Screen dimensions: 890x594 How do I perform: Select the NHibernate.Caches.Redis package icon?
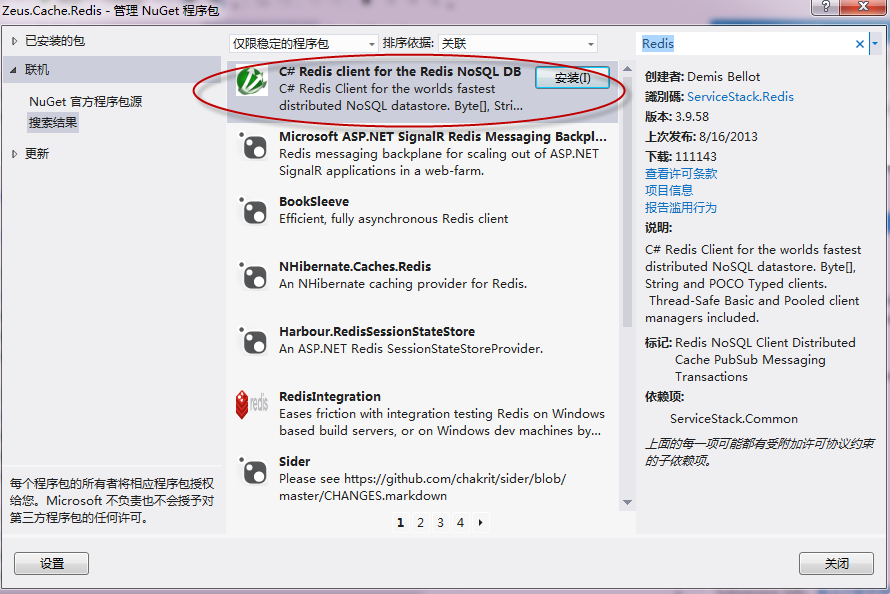(252, 276)
